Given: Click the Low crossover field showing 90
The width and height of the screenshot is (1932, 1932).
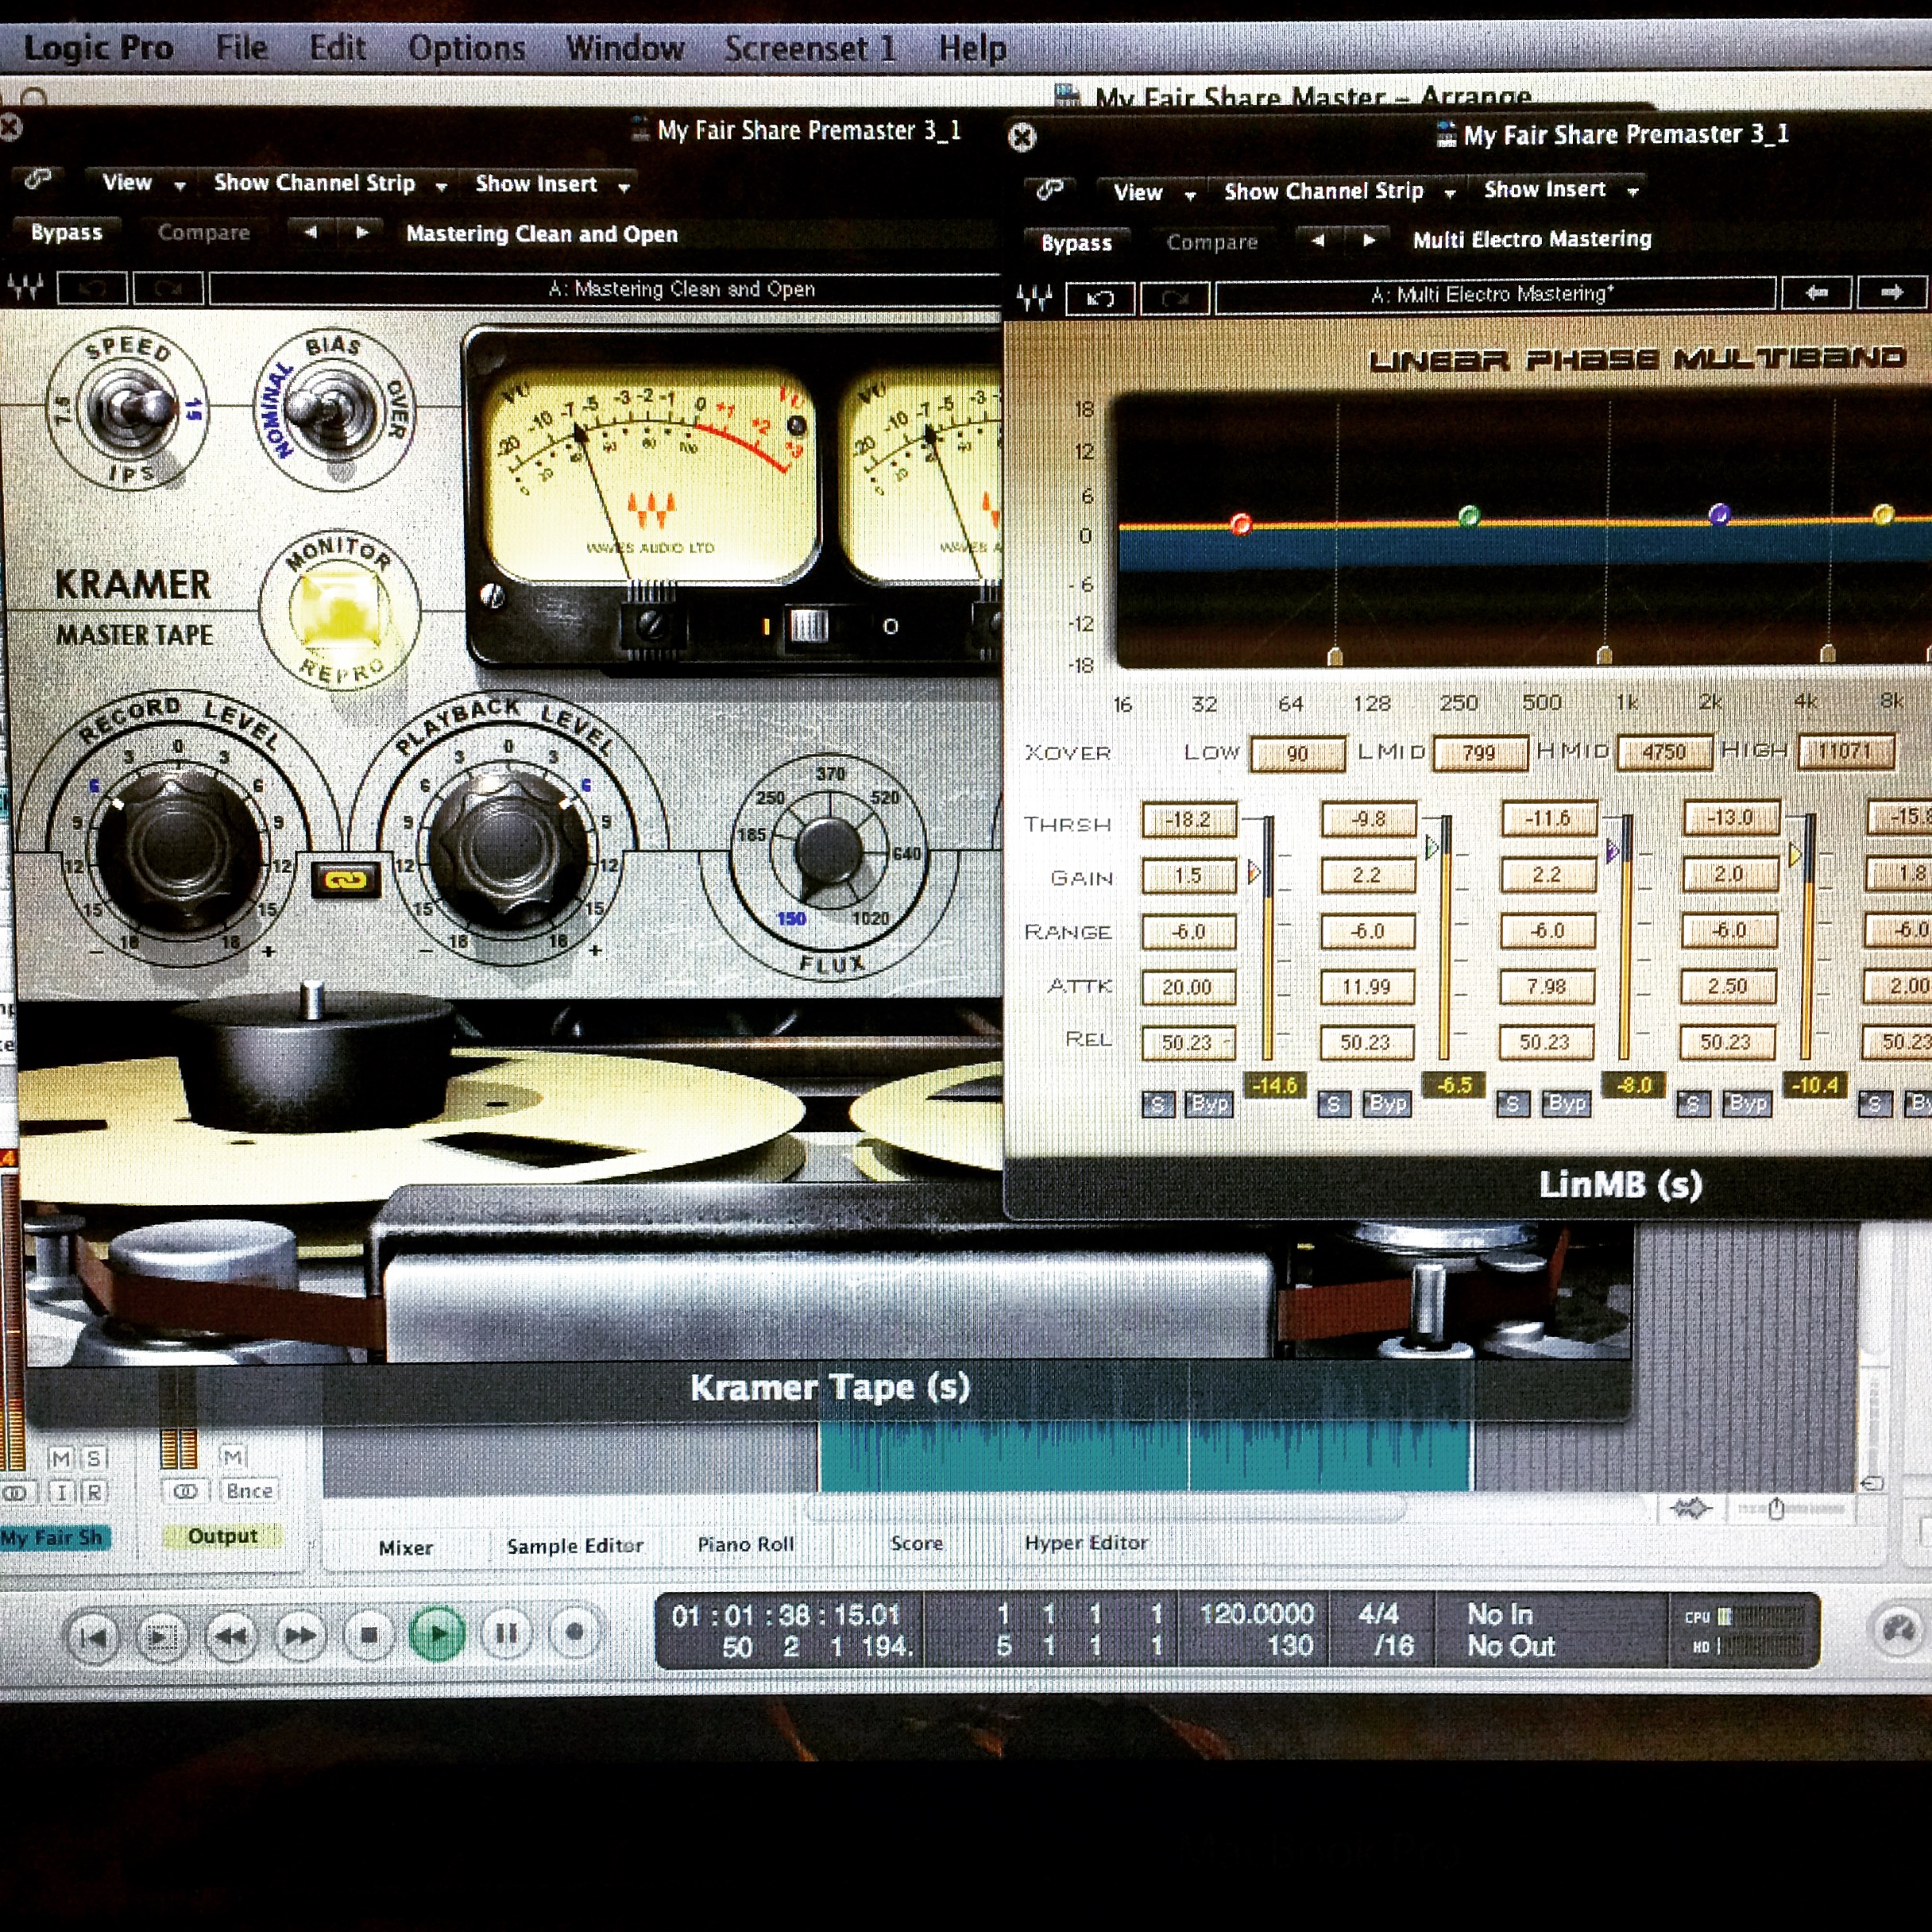Looking at the screenshot, I should 1297,753.
